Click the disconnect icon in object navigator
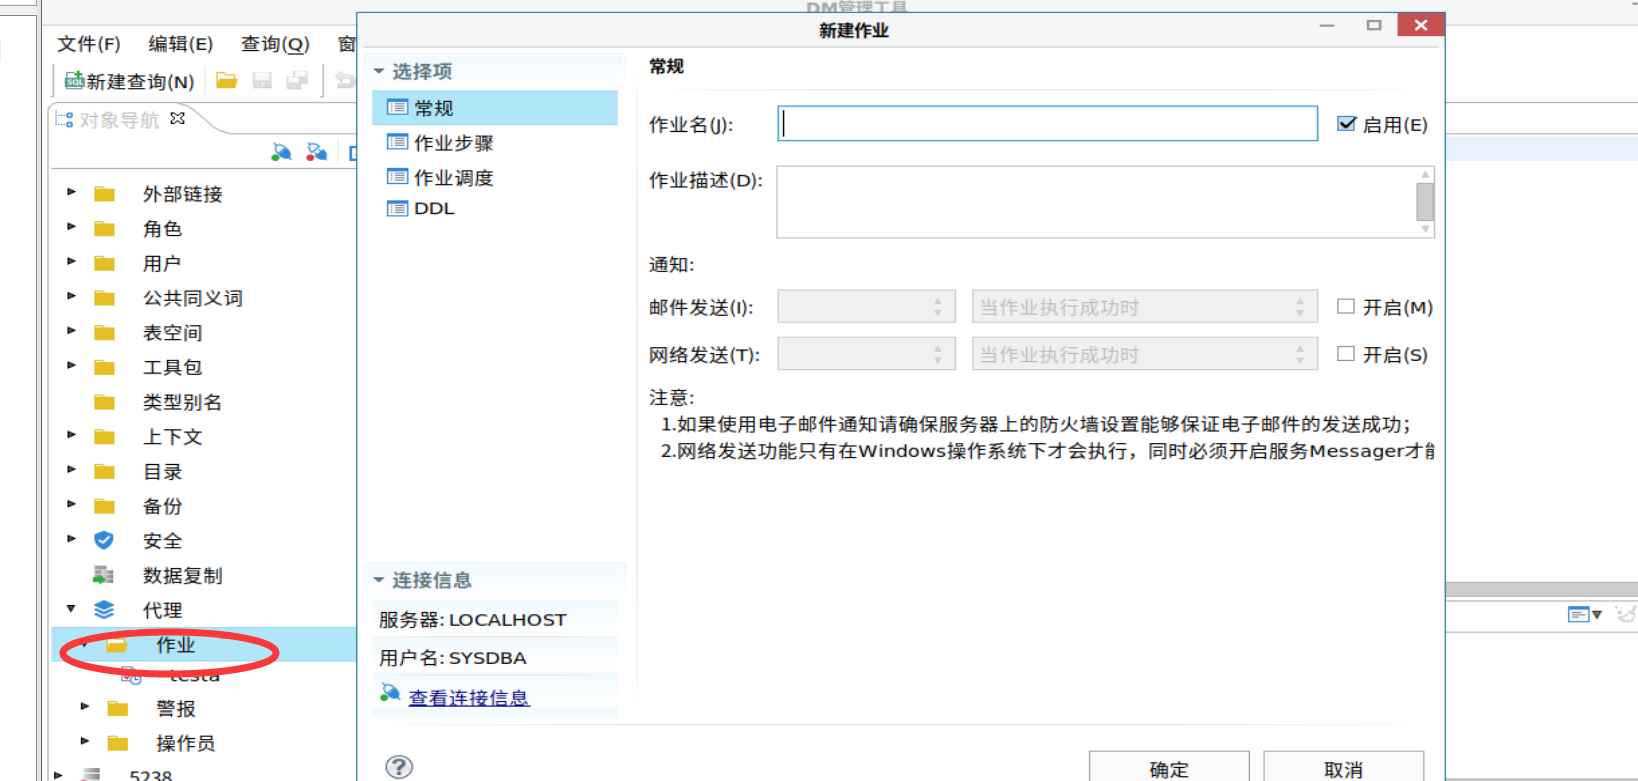The height and width of the screenshot is (781, 1638). (x=317, y=151)
